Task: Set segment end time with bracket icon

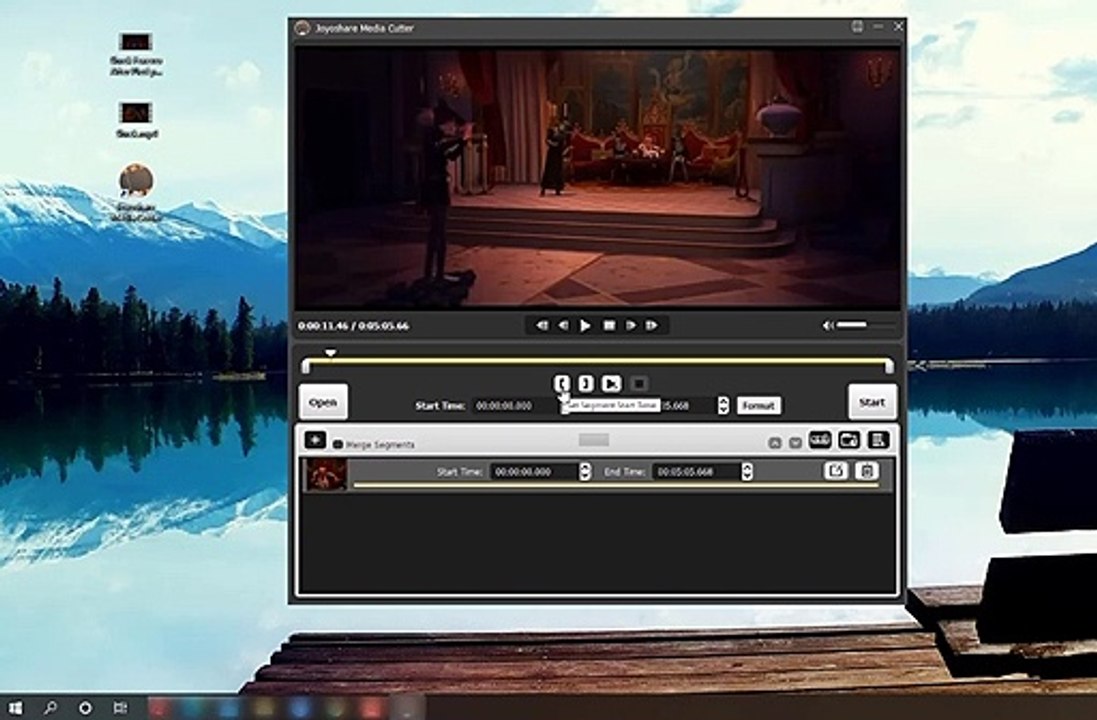Action: pos(586,383)
